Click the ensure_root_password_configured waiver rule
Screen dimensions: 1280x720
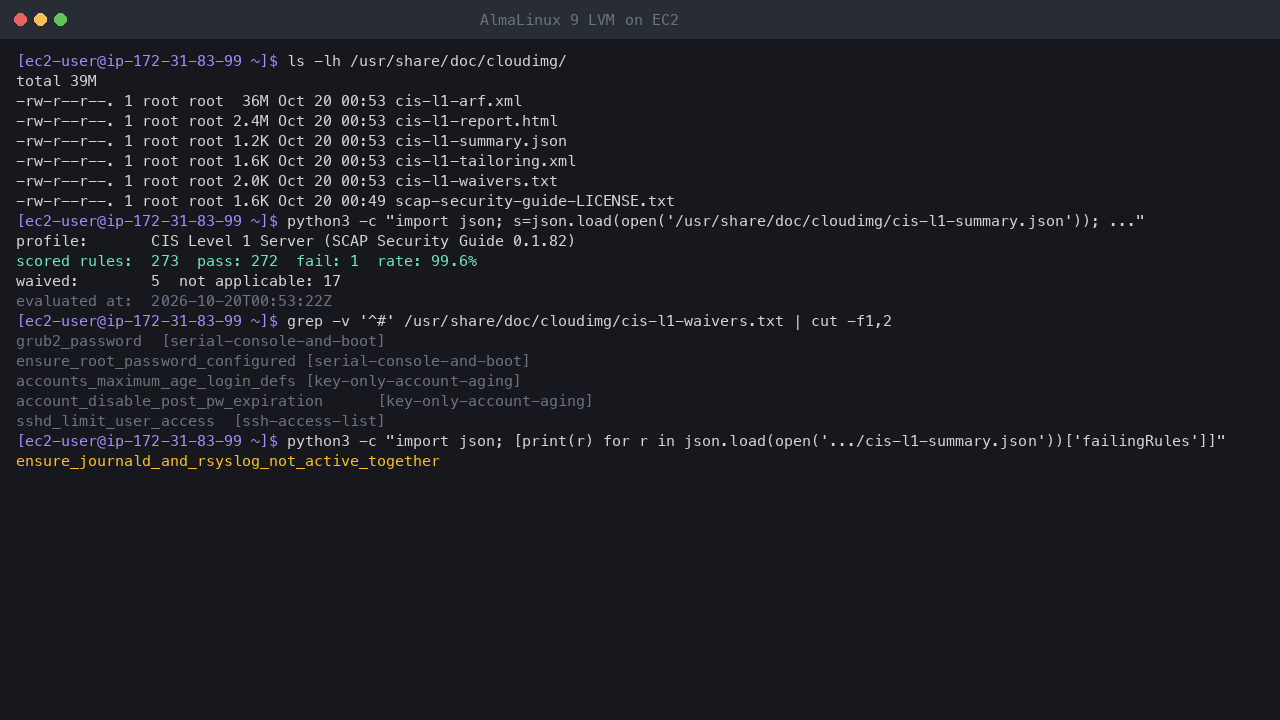click(156, 361)
